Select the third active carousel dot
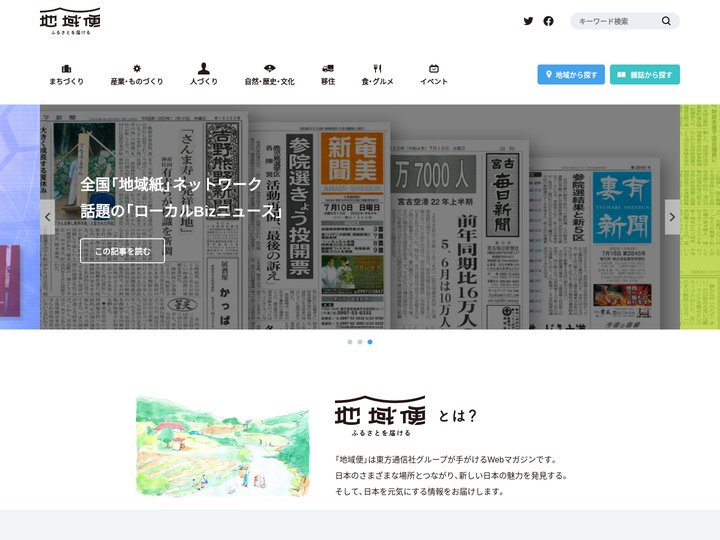The width and height of the screenshot is (720, 540). [370, 342]
